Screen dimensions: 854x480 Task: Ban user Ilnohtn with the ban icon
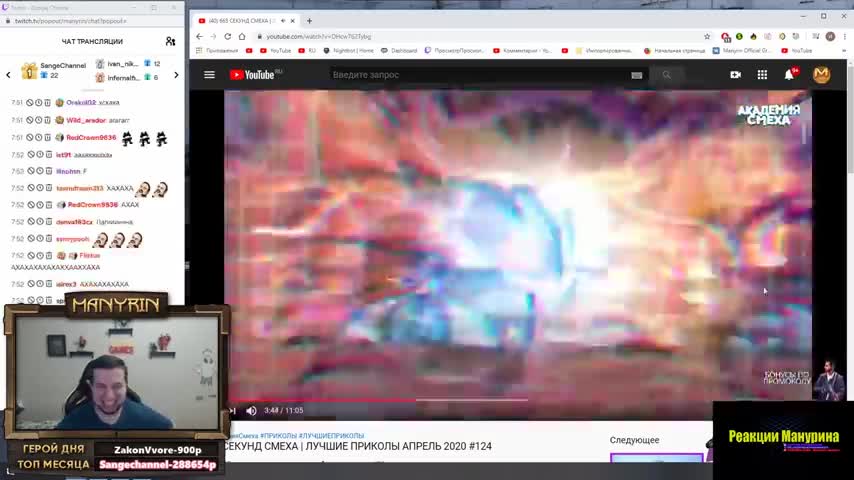[x=31, y=171]
